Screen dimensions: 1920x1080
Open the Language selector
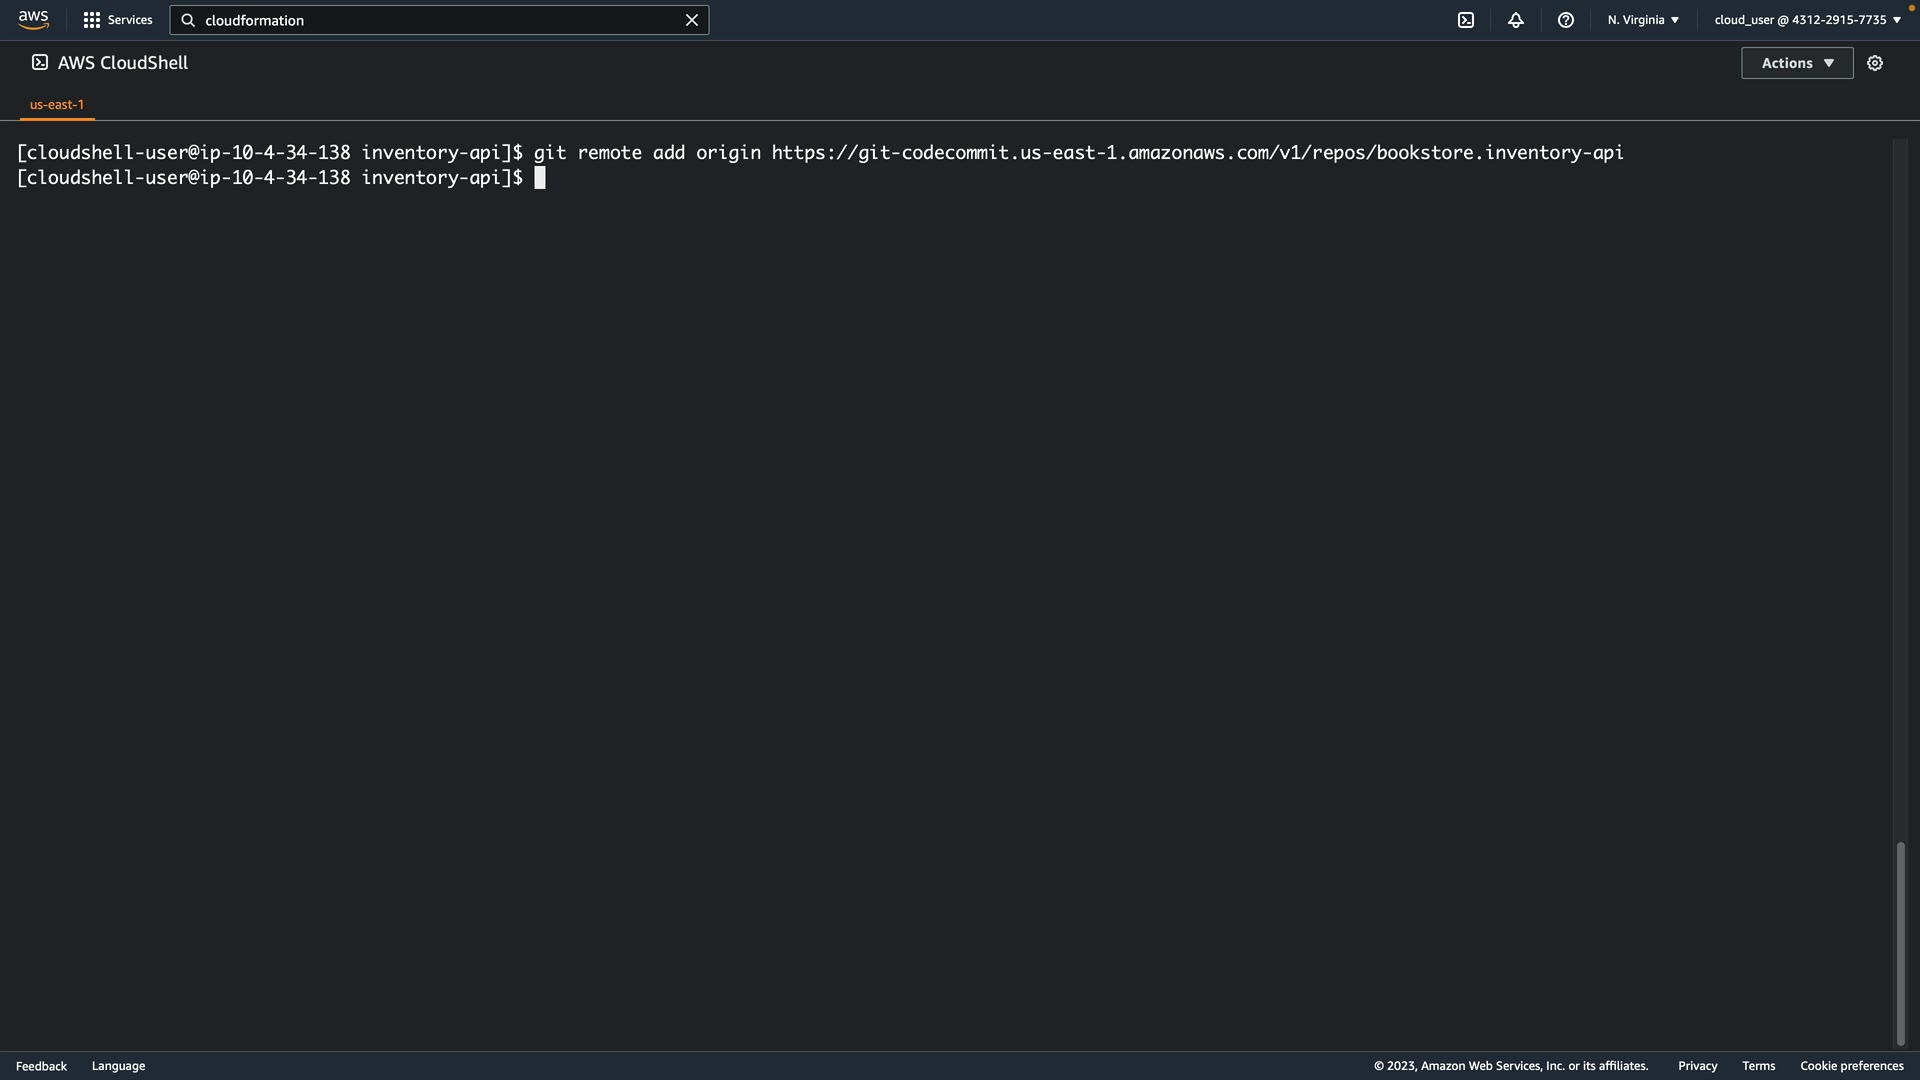click(118, 1066)
